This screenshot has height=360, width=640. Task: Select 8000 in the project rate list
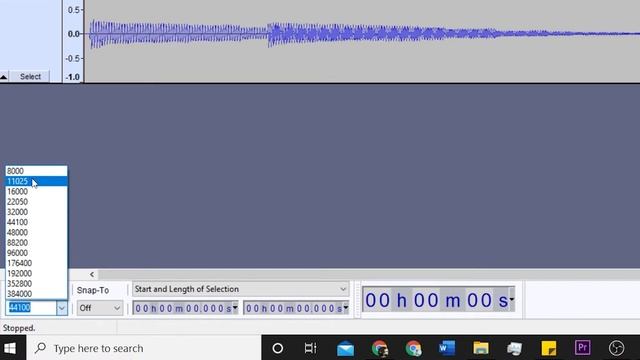pos(36,171)
